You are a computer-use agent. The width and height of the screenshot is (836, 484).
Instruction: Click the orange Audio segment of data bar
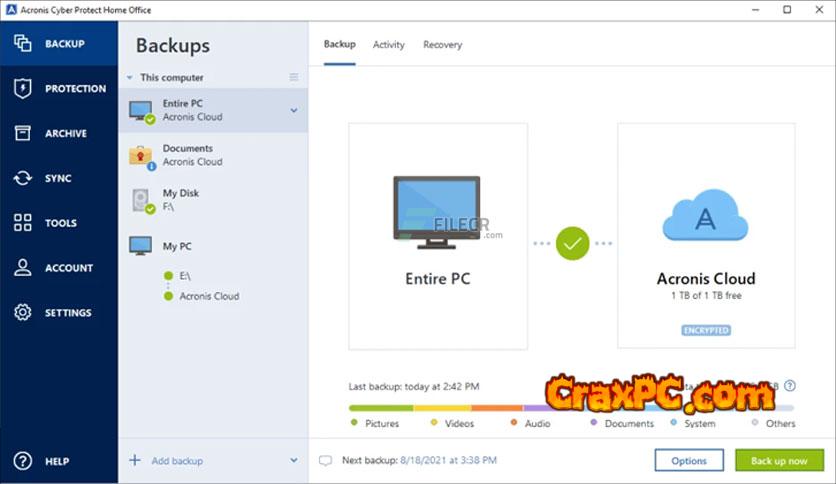tap(497, 408)
